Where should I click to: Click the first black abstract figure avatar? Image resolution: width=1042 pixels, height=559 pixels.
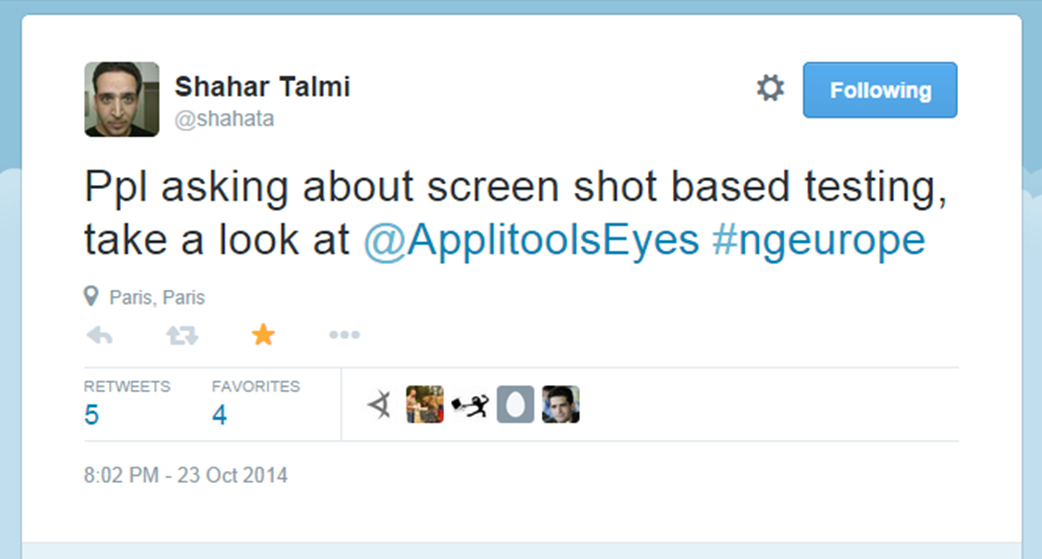[x=379, y=405]
